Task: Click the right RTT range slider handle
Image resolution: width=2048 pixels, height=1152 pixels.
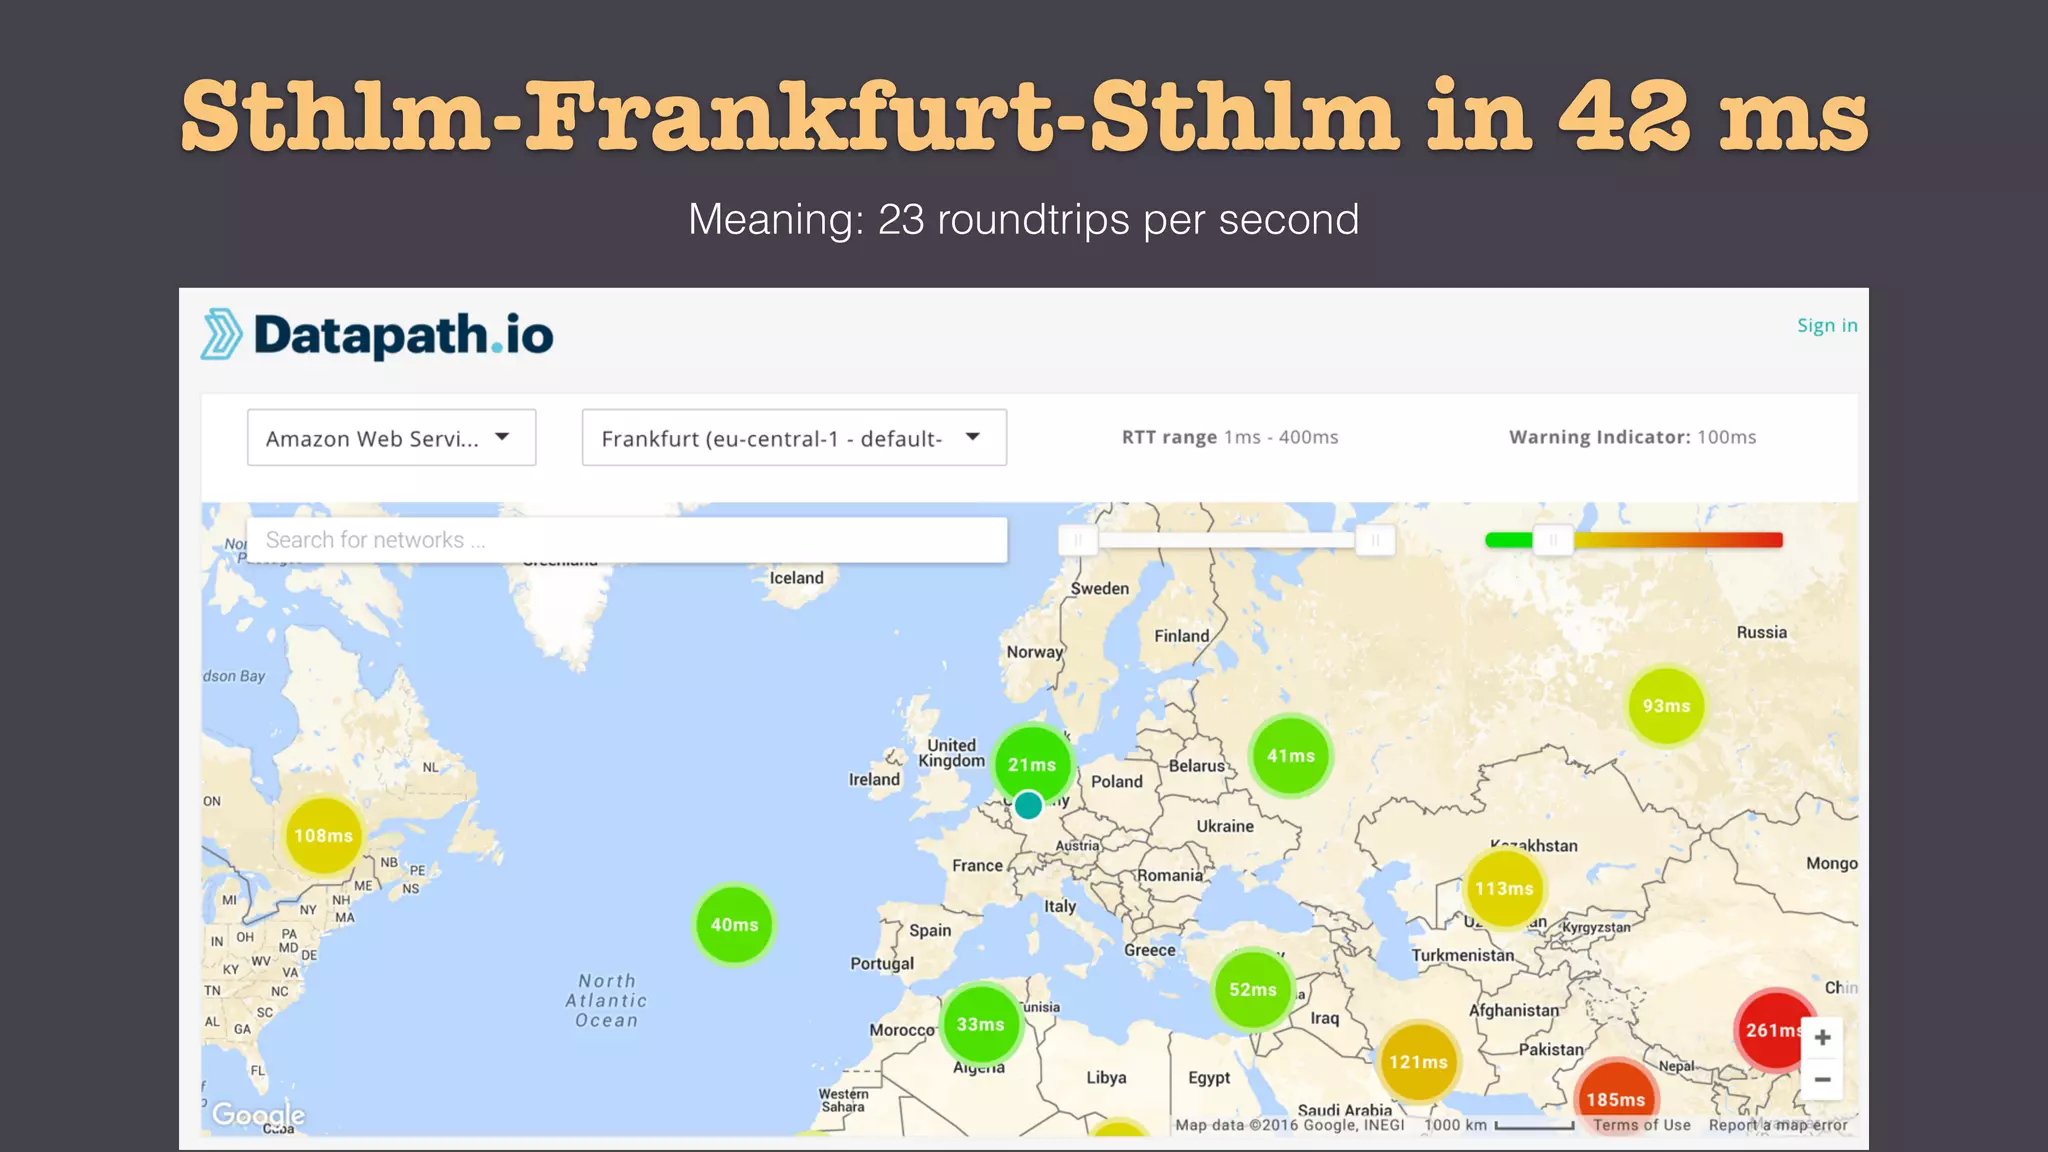Action: point(1375,540)
